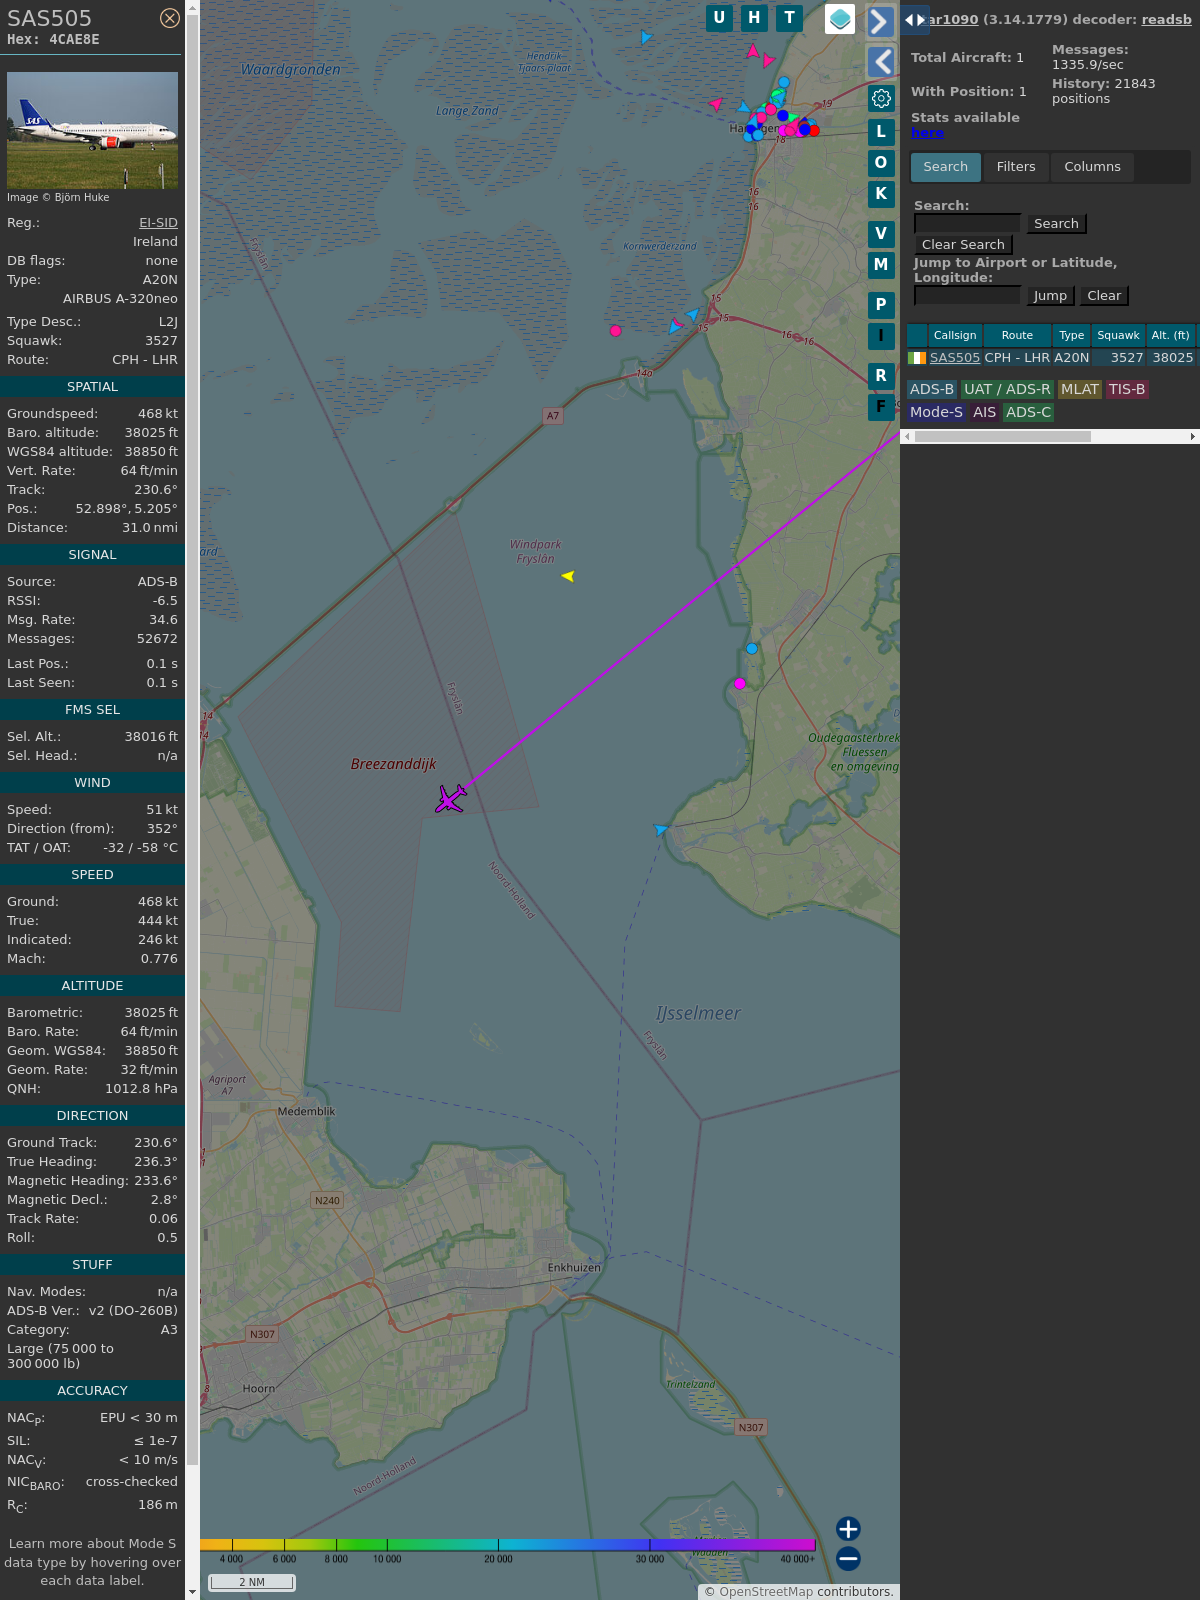The width and height of the screenshot is (1200, 1600).
Task: Click the R map button
Action: coord(881,376)
